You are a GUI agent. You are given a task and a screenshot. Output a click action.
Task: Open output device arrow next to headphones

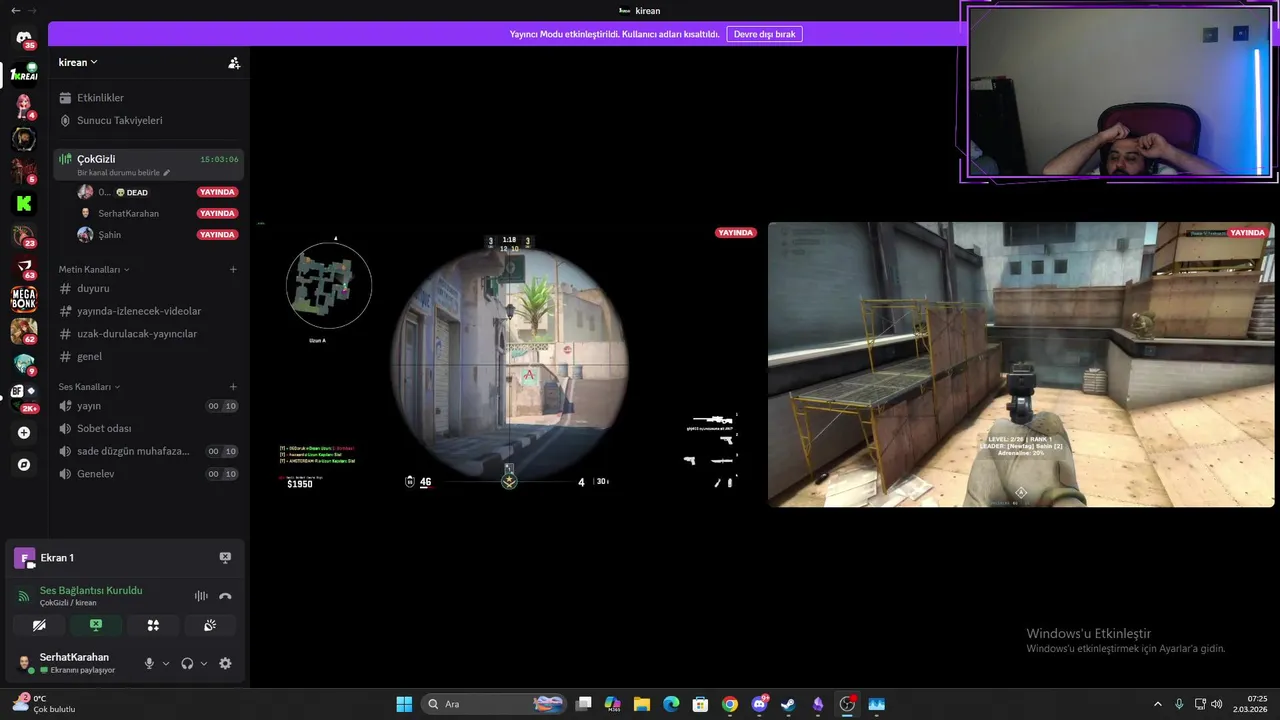204,663
